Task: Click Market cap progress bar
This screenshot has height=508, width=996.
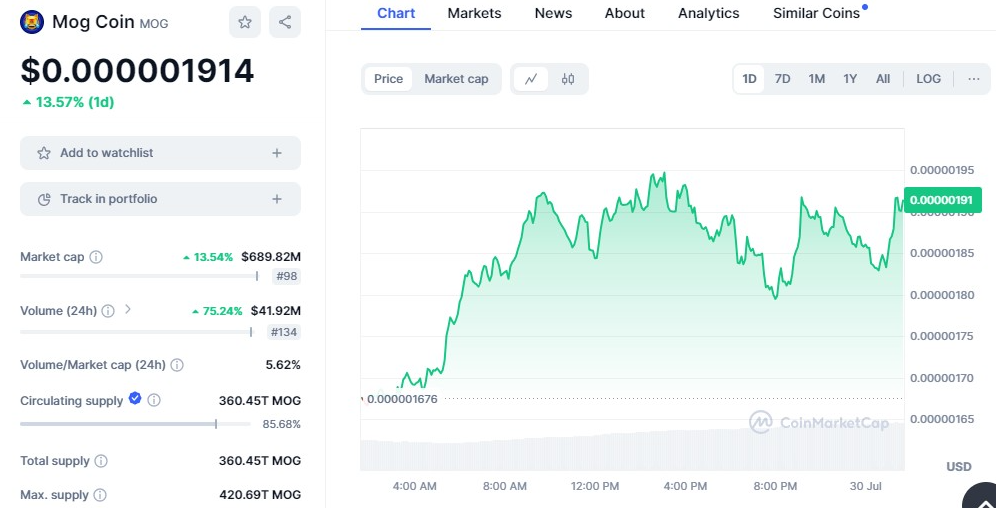Action: 139,276
